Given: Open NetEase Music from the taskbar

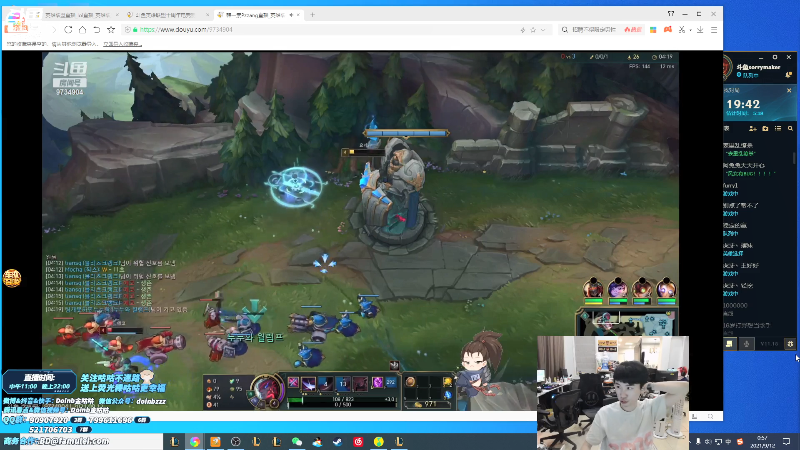Looking at the screenshot, I should click(x=358, y=441).
